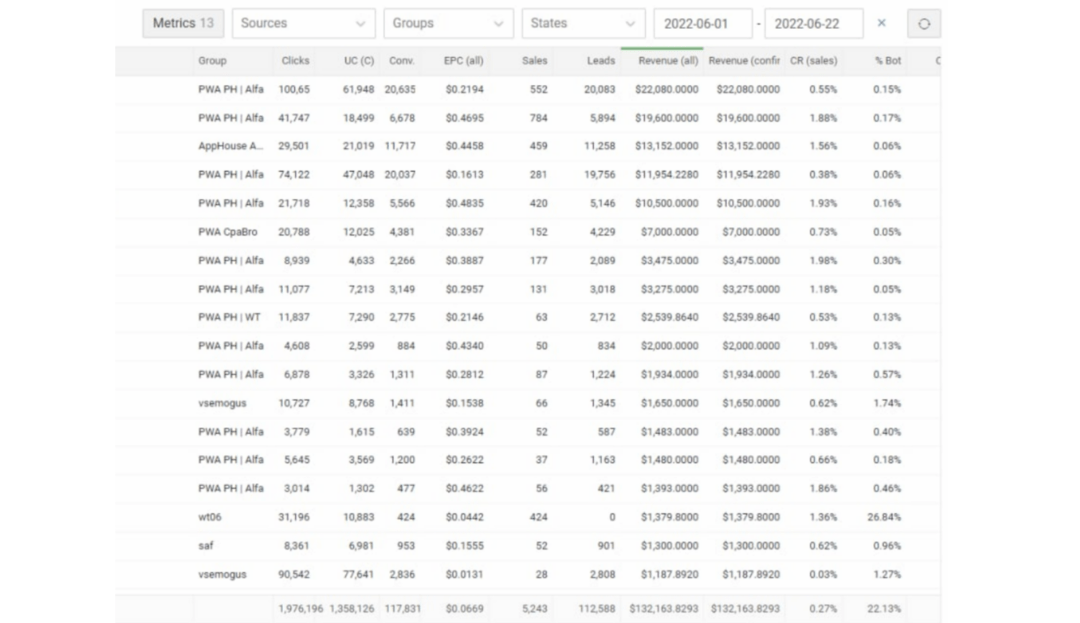Sort by the Sales column header
1080x623 pixels.
click(x=534, y=61)
